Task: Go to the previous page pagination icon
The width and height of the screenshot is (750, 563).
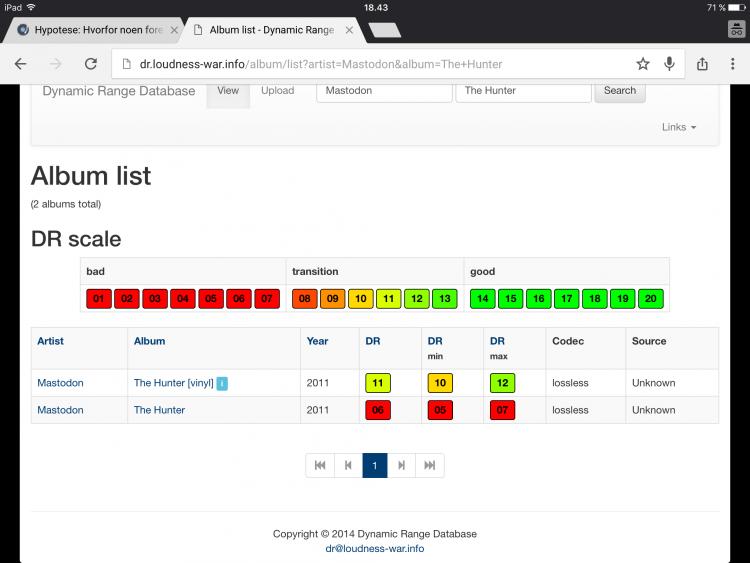Action: pyautogui.click(x=348, y=465)
